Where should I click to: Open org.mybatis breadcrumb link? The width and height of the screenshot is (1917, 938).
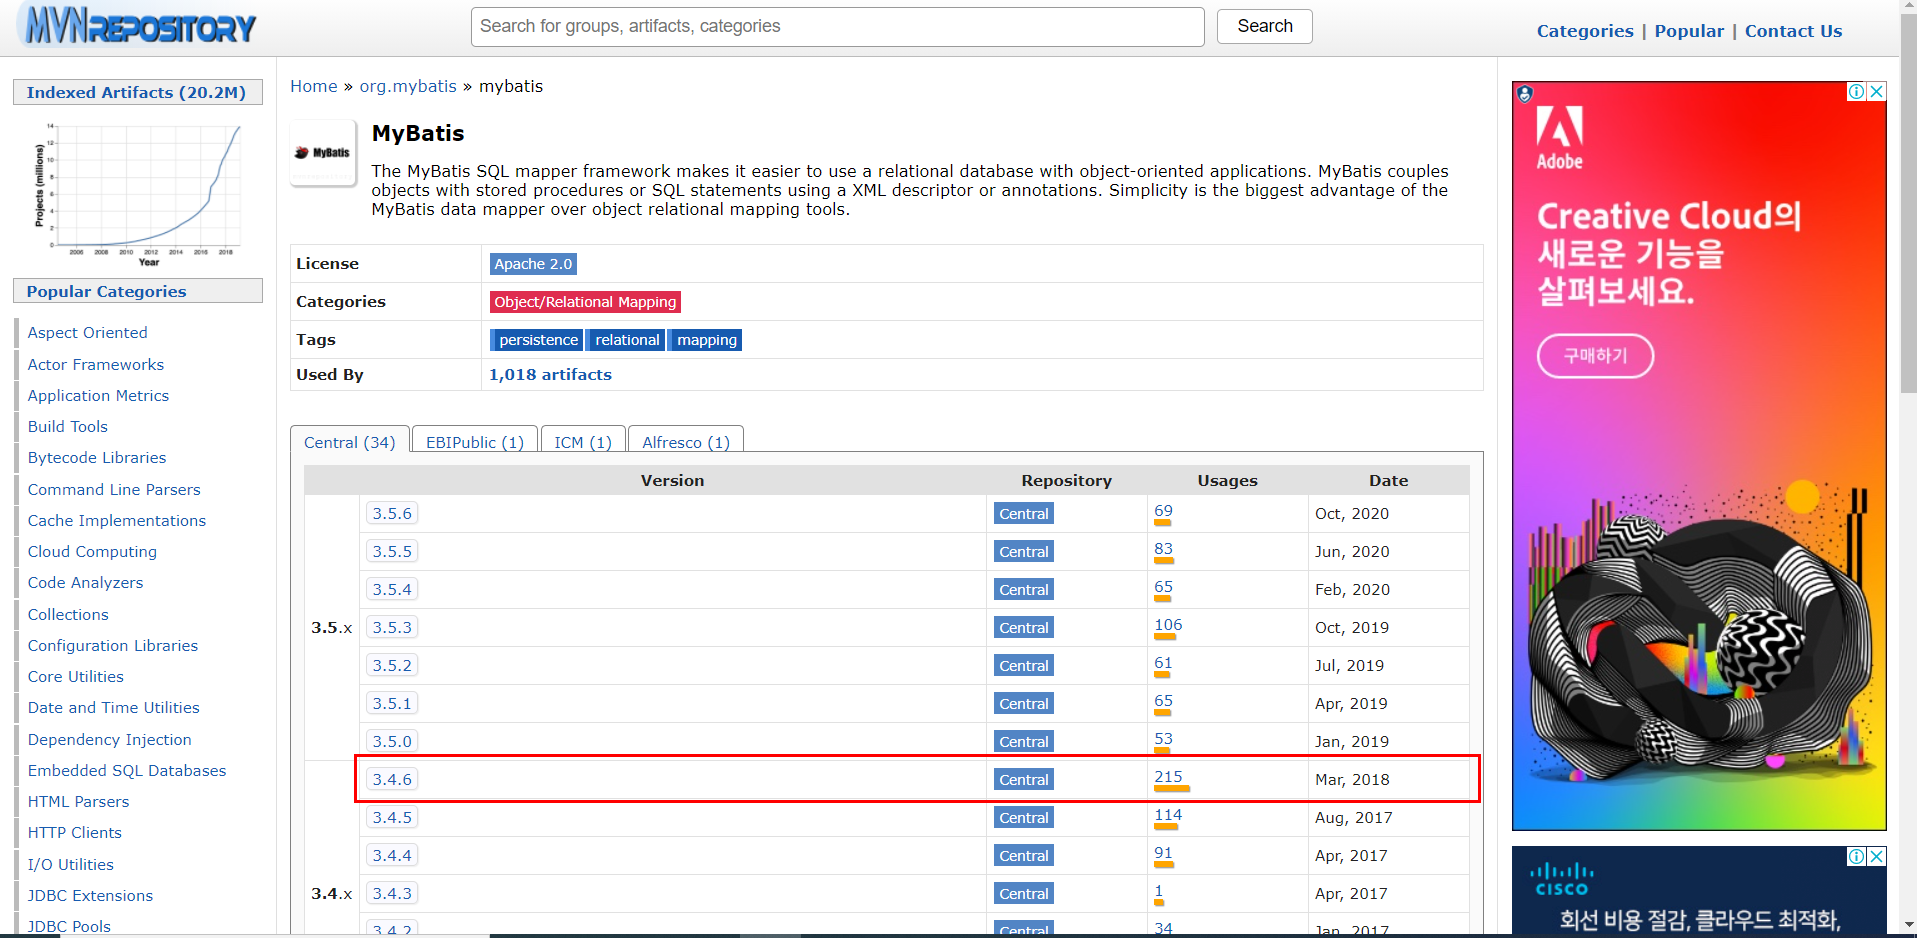pyautogui.click(x=408, y=86)
